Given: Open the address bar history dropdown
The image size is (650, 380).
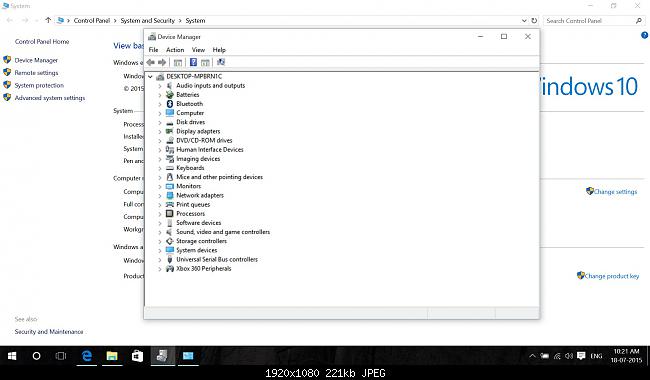Looking at the screenshot, I should (524, 20).
